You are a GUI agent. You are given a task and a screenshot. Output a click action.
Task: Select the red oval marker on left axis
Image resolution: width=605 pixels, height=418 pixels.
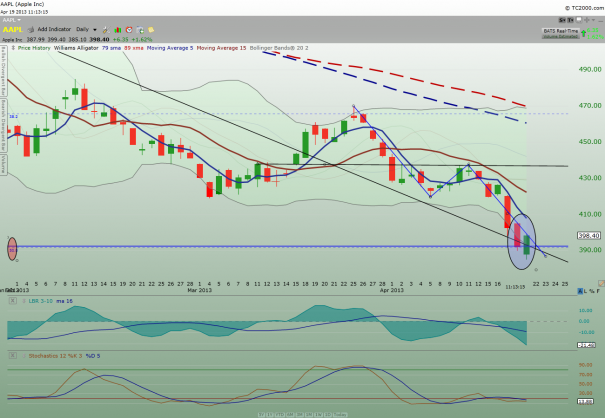click(x=12, y=249)
